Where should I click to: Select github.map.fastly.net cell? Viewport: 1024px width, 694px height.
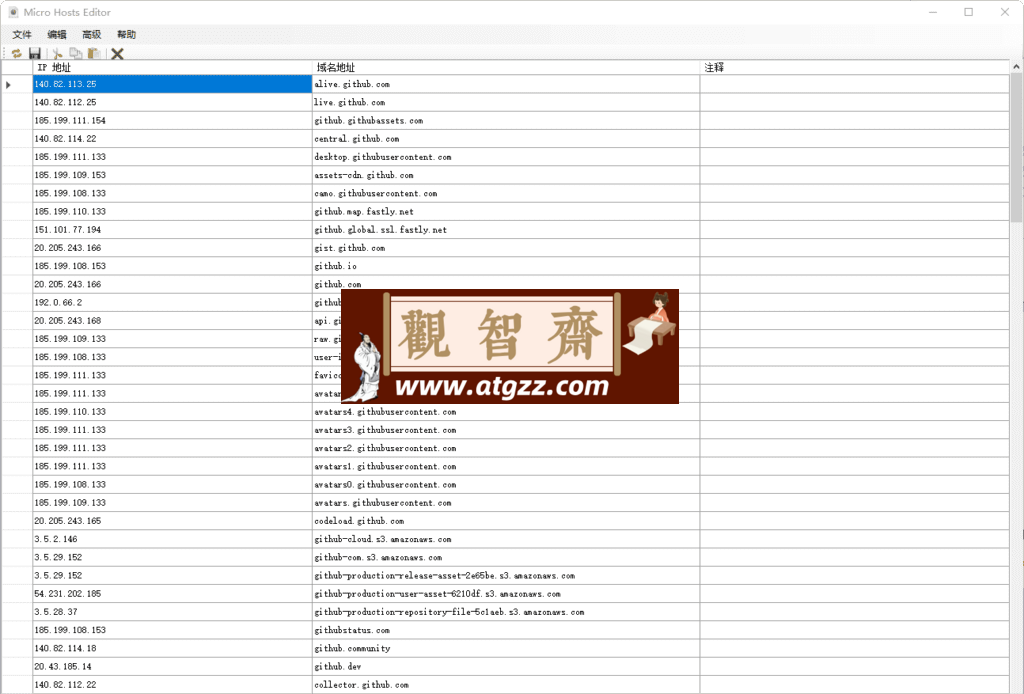click(x=506, y=212)
